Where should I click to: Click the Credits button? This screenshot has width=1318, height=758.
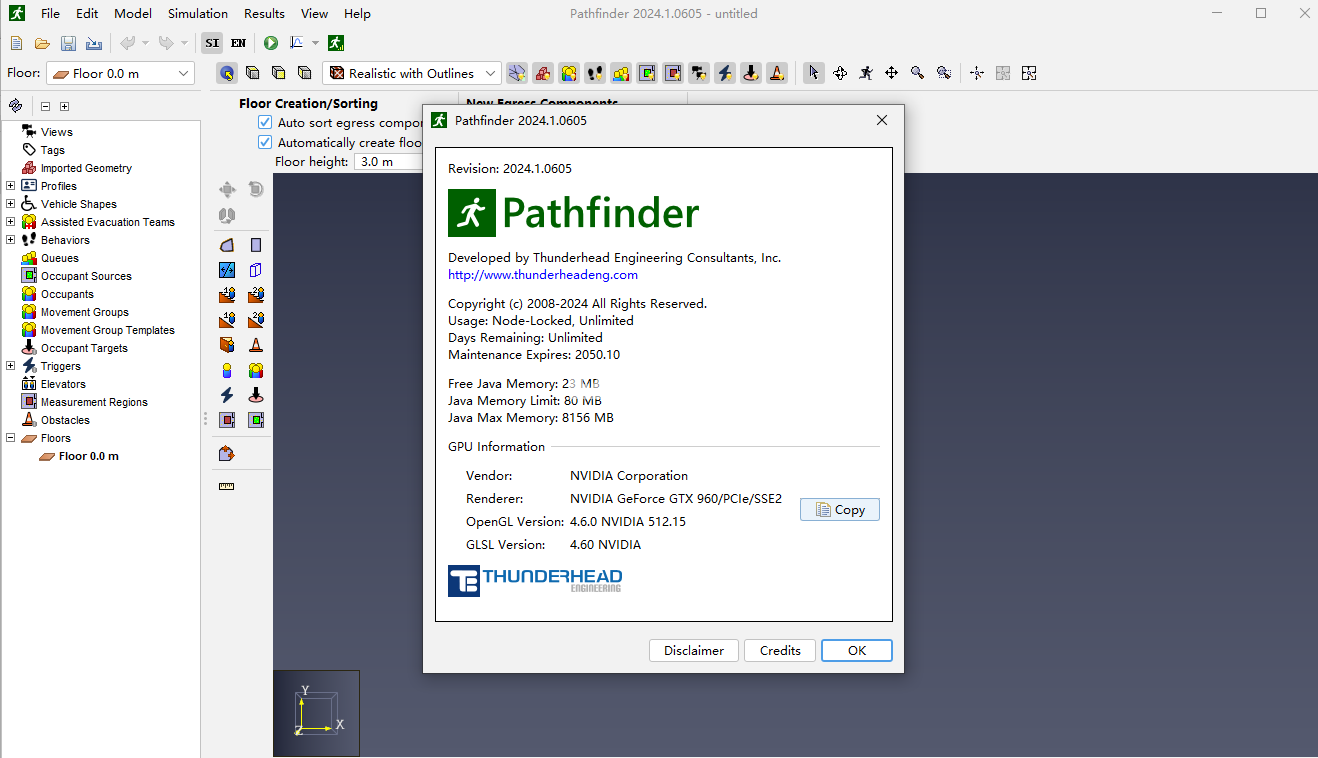click(x=780, y=650)
